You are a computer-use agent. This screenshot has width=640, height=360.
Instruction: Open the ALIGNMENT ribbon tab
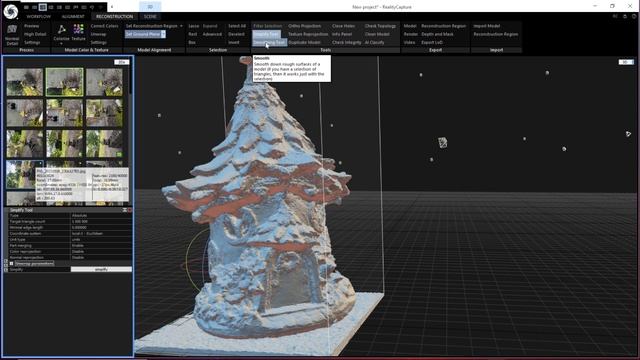(73, 17)
